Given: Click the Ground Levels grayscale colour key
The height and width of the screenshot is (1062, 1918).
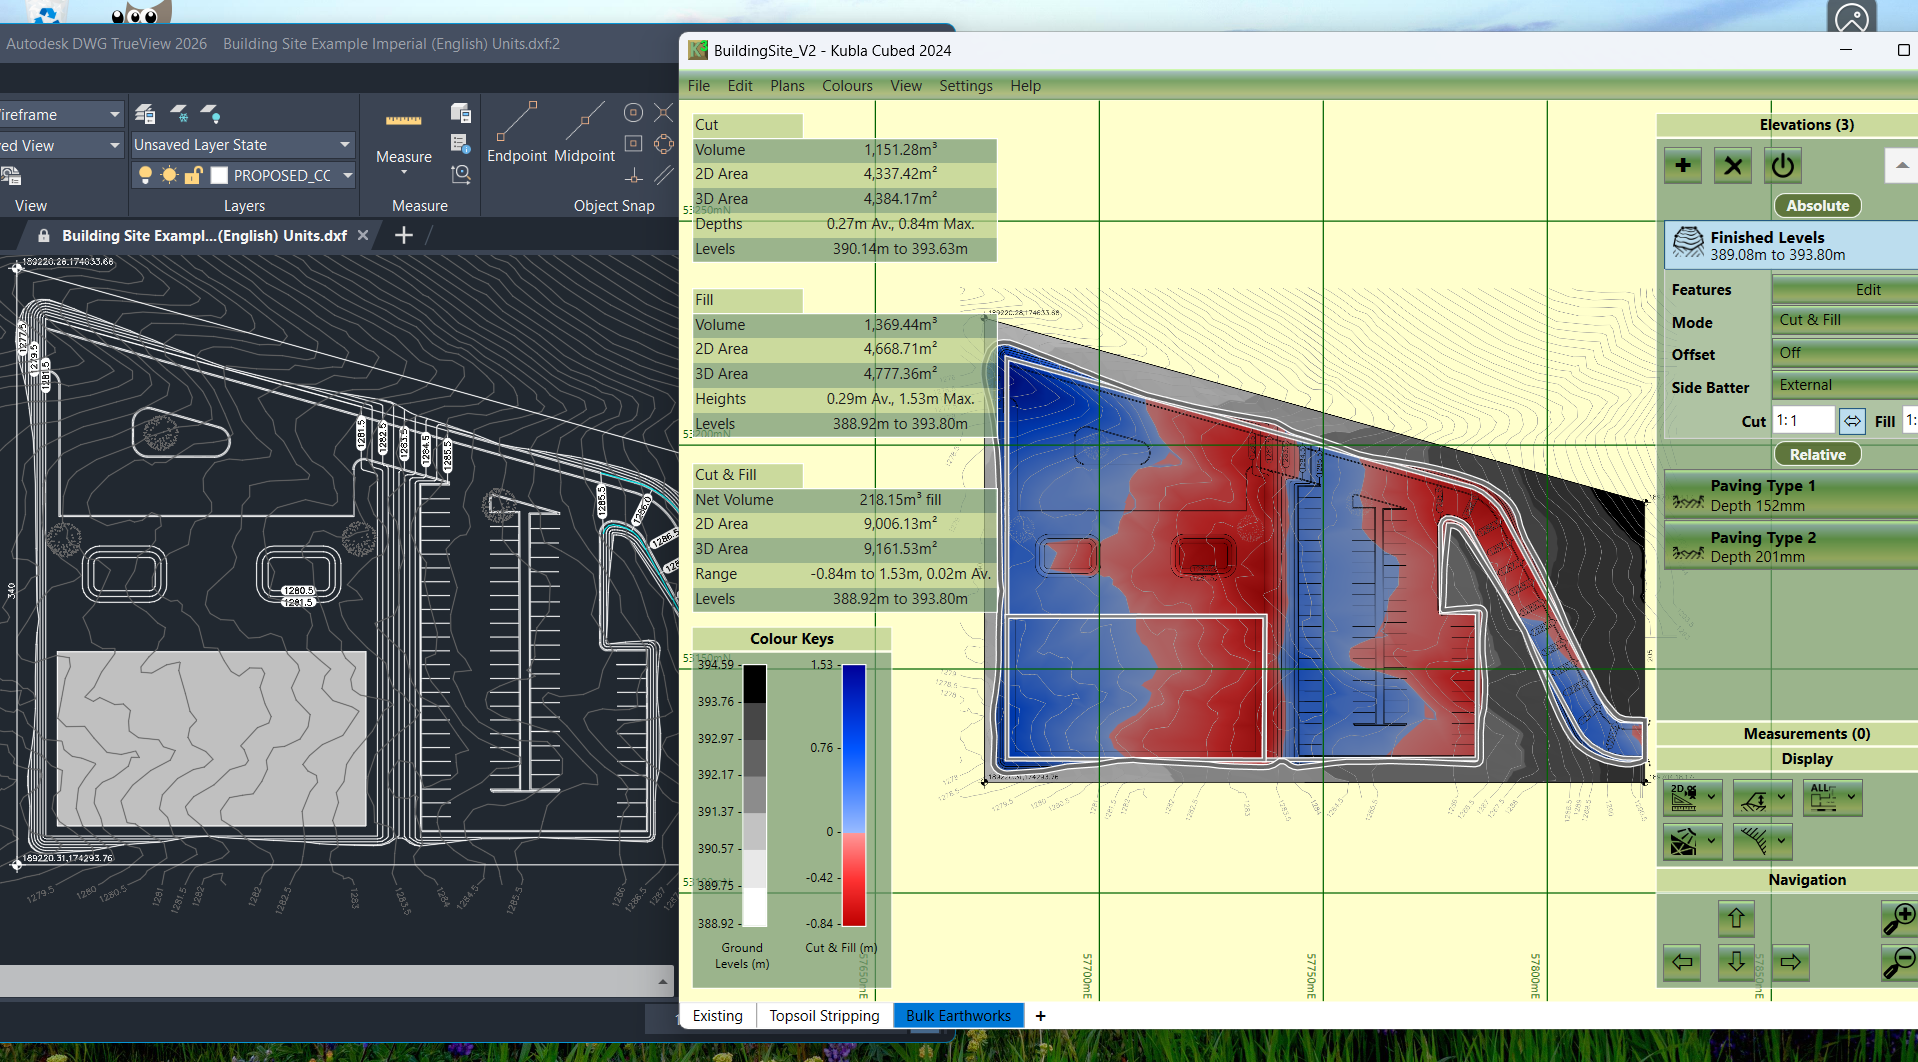Looking at the screenshot, I should click(754, 795).
